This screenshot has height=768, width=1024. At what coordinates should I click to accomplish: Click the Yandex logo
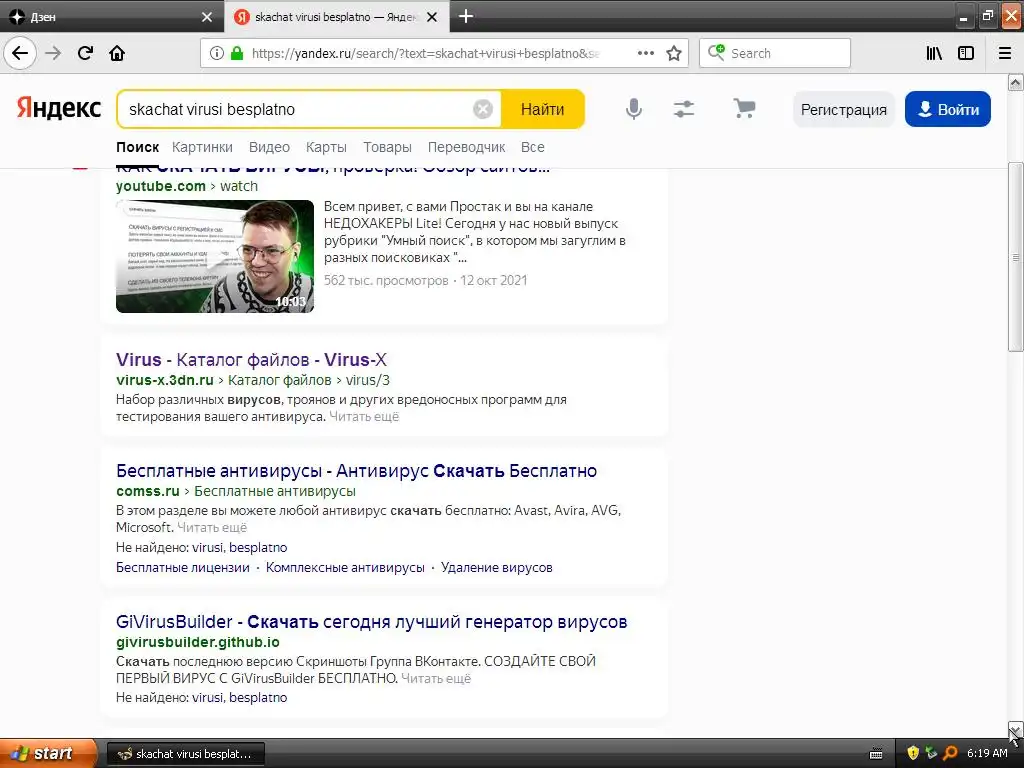coord(59,108)
